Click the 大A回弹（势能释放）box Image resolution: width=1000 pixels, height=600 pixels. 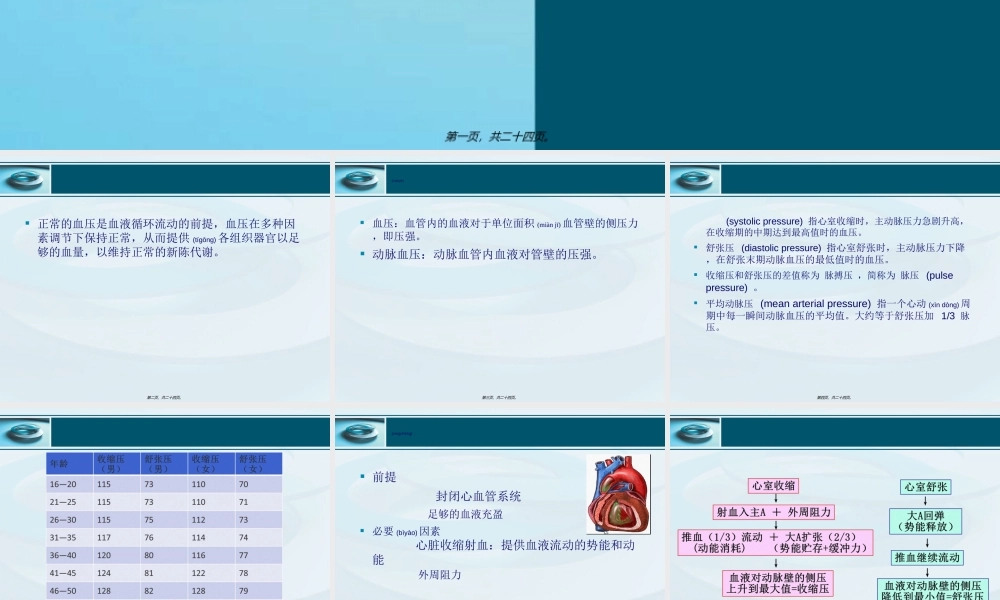pyautogui.click(x=925, y=519)
